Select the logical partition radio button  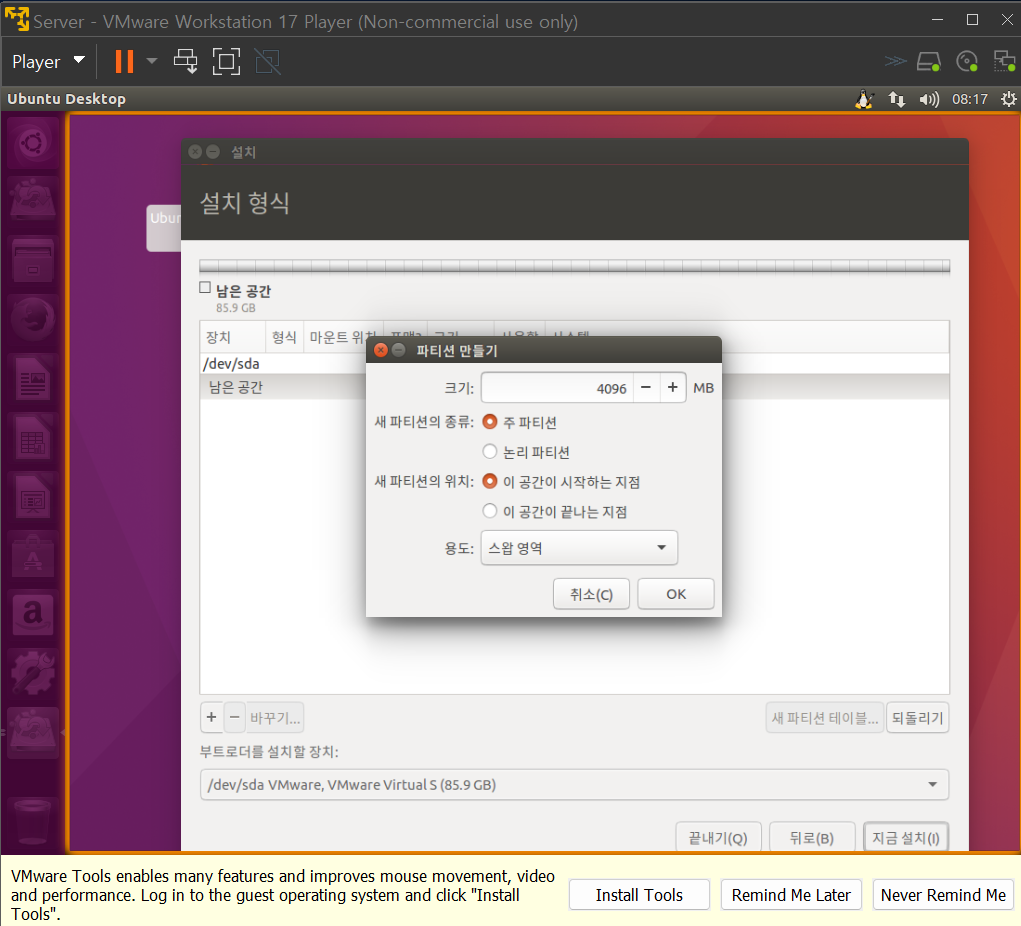tap(490, 451)
